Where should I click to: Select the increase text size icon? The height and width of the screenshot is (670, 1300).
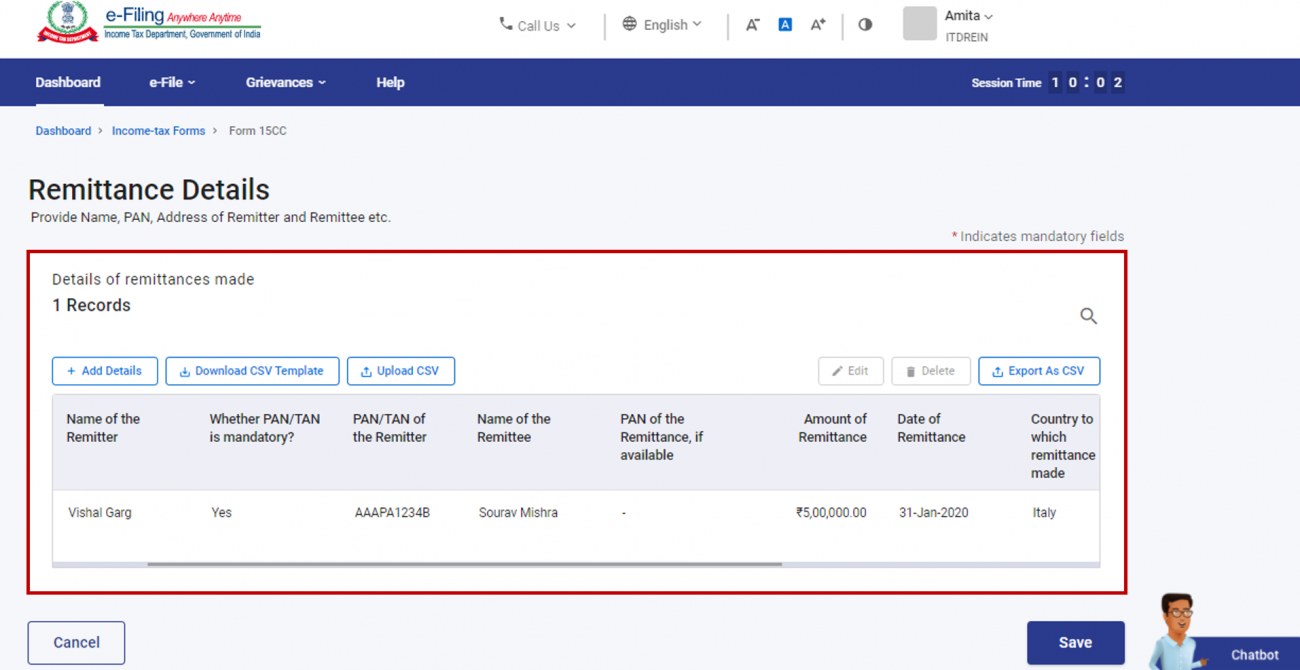(x=818, y=24)
